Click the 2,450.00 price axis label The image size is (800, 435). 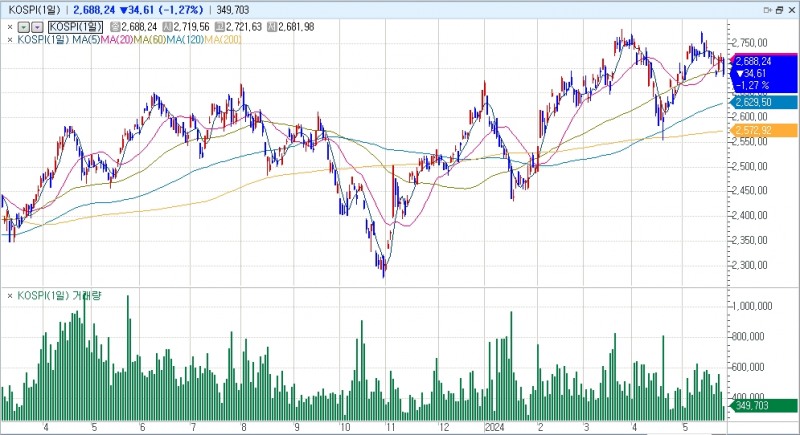coord(749,191)
